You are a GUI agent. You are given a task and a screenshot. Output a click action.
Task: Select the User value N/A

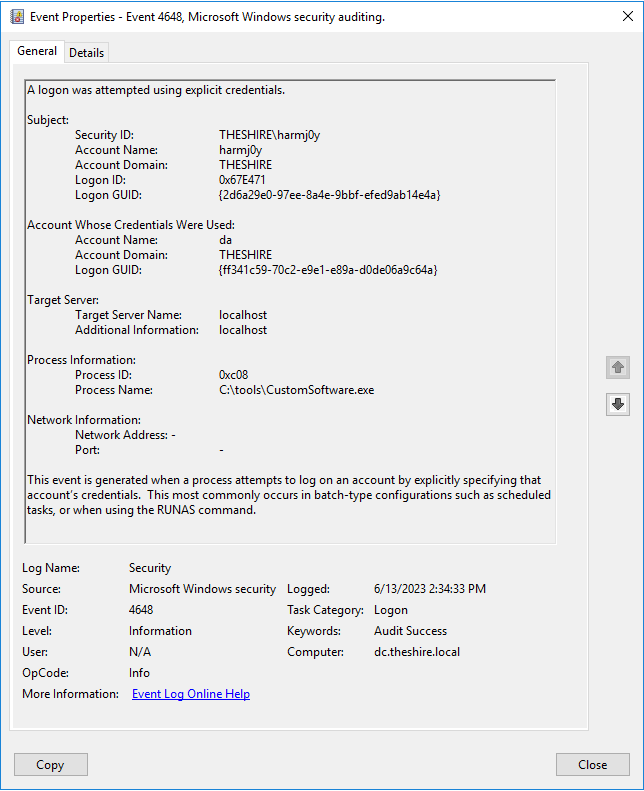click(140, 652)
